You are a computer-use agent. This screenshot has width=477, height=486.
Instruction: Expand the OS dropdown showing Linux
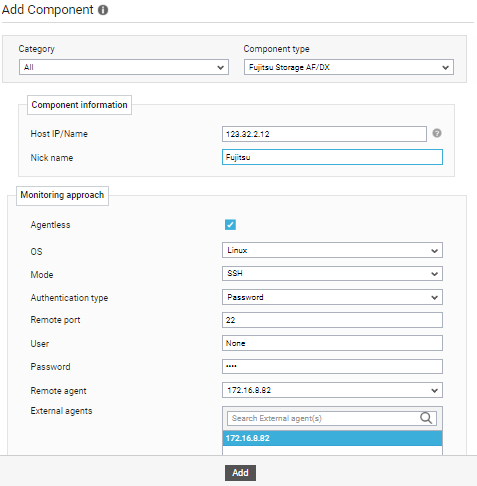pos(332,250)
